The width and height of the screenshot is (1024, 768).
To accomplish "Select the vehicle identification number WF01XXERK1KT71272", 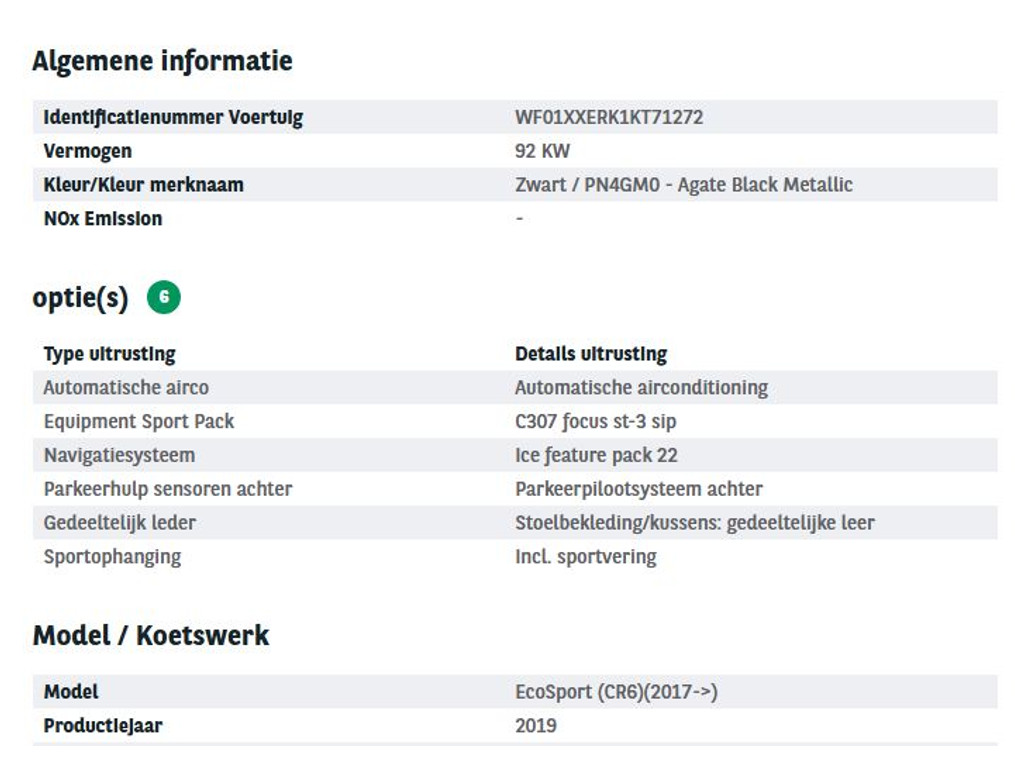I will point(608,117).
